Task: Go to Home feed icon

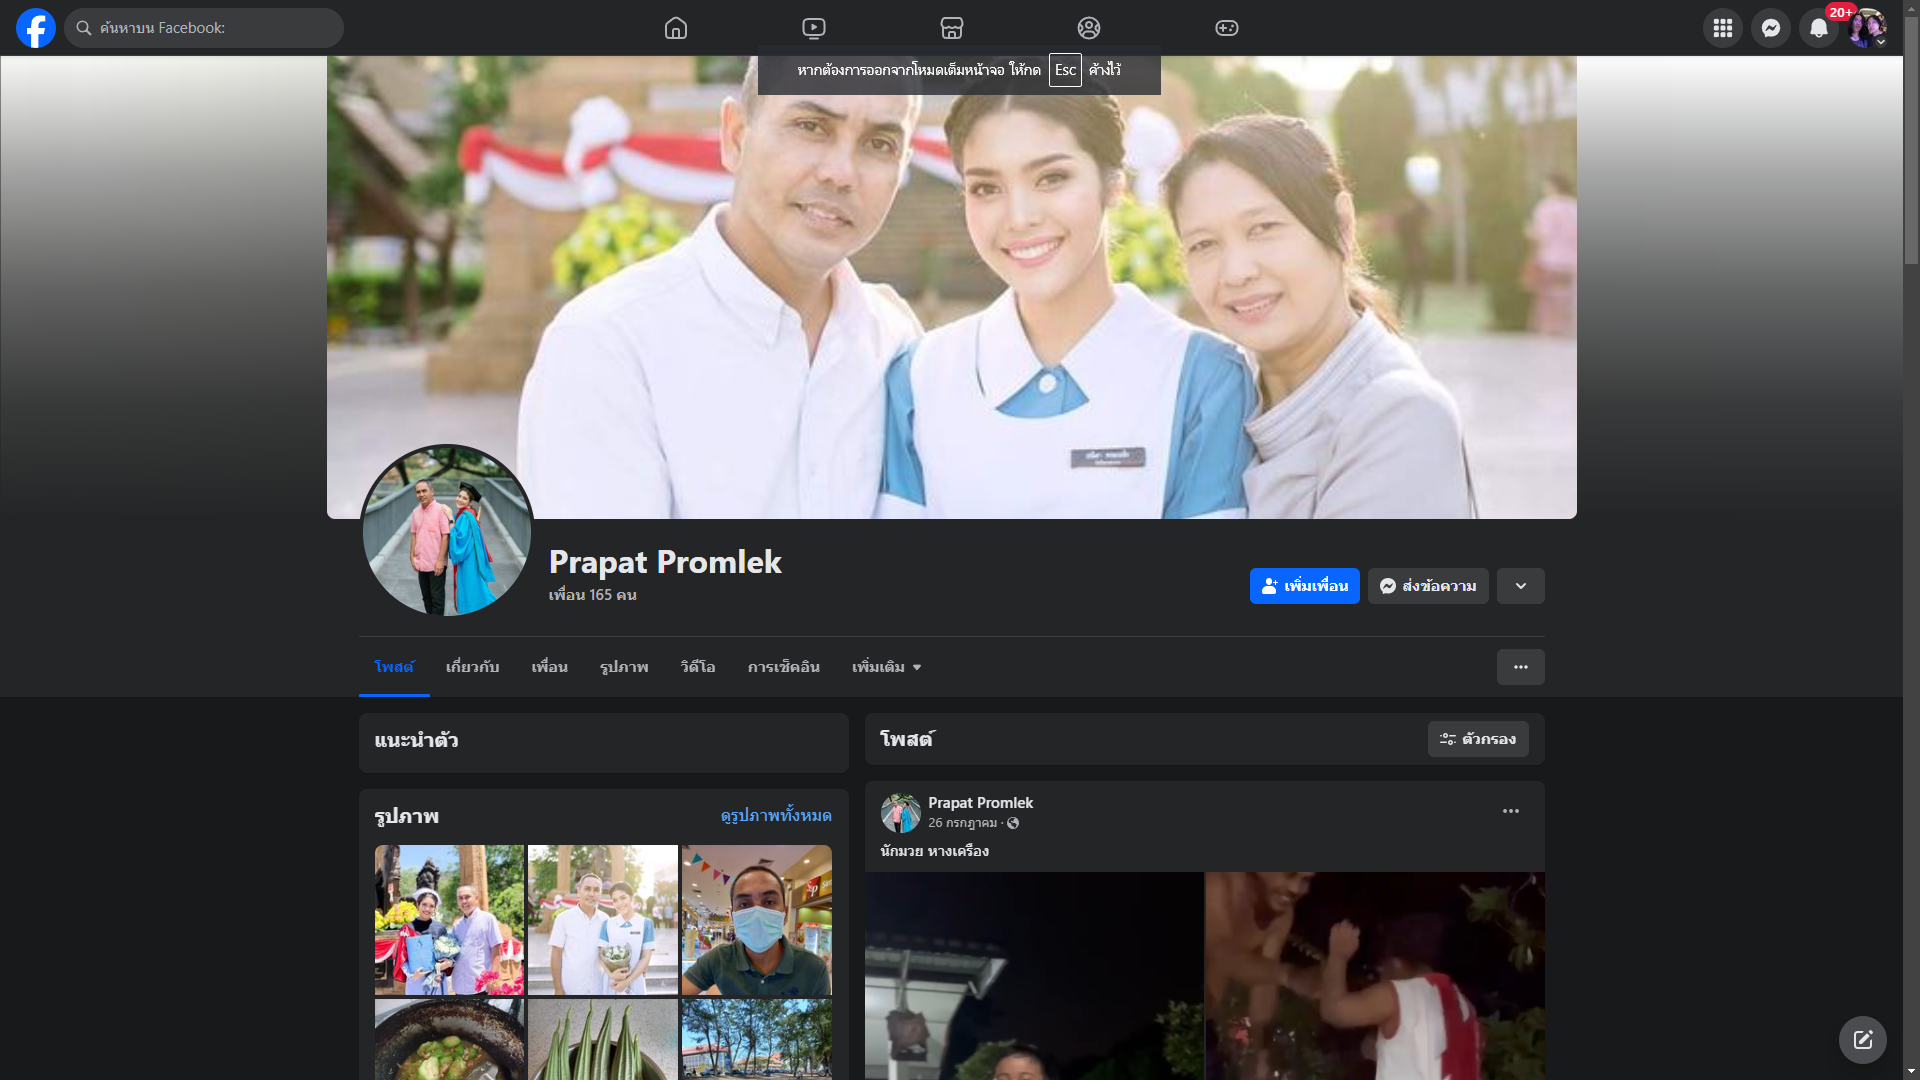Action: coord(676,28)
